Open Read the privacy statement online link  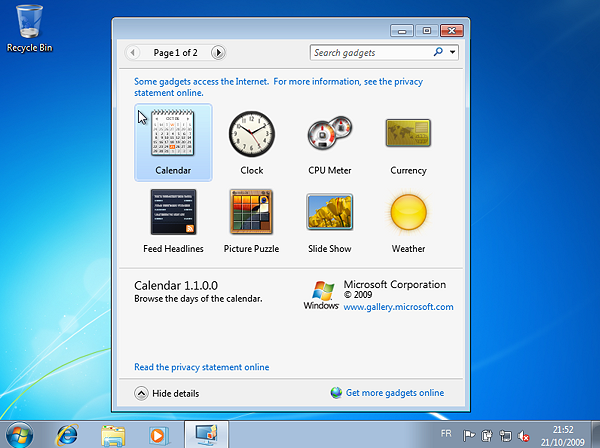(x=201, y=367)
